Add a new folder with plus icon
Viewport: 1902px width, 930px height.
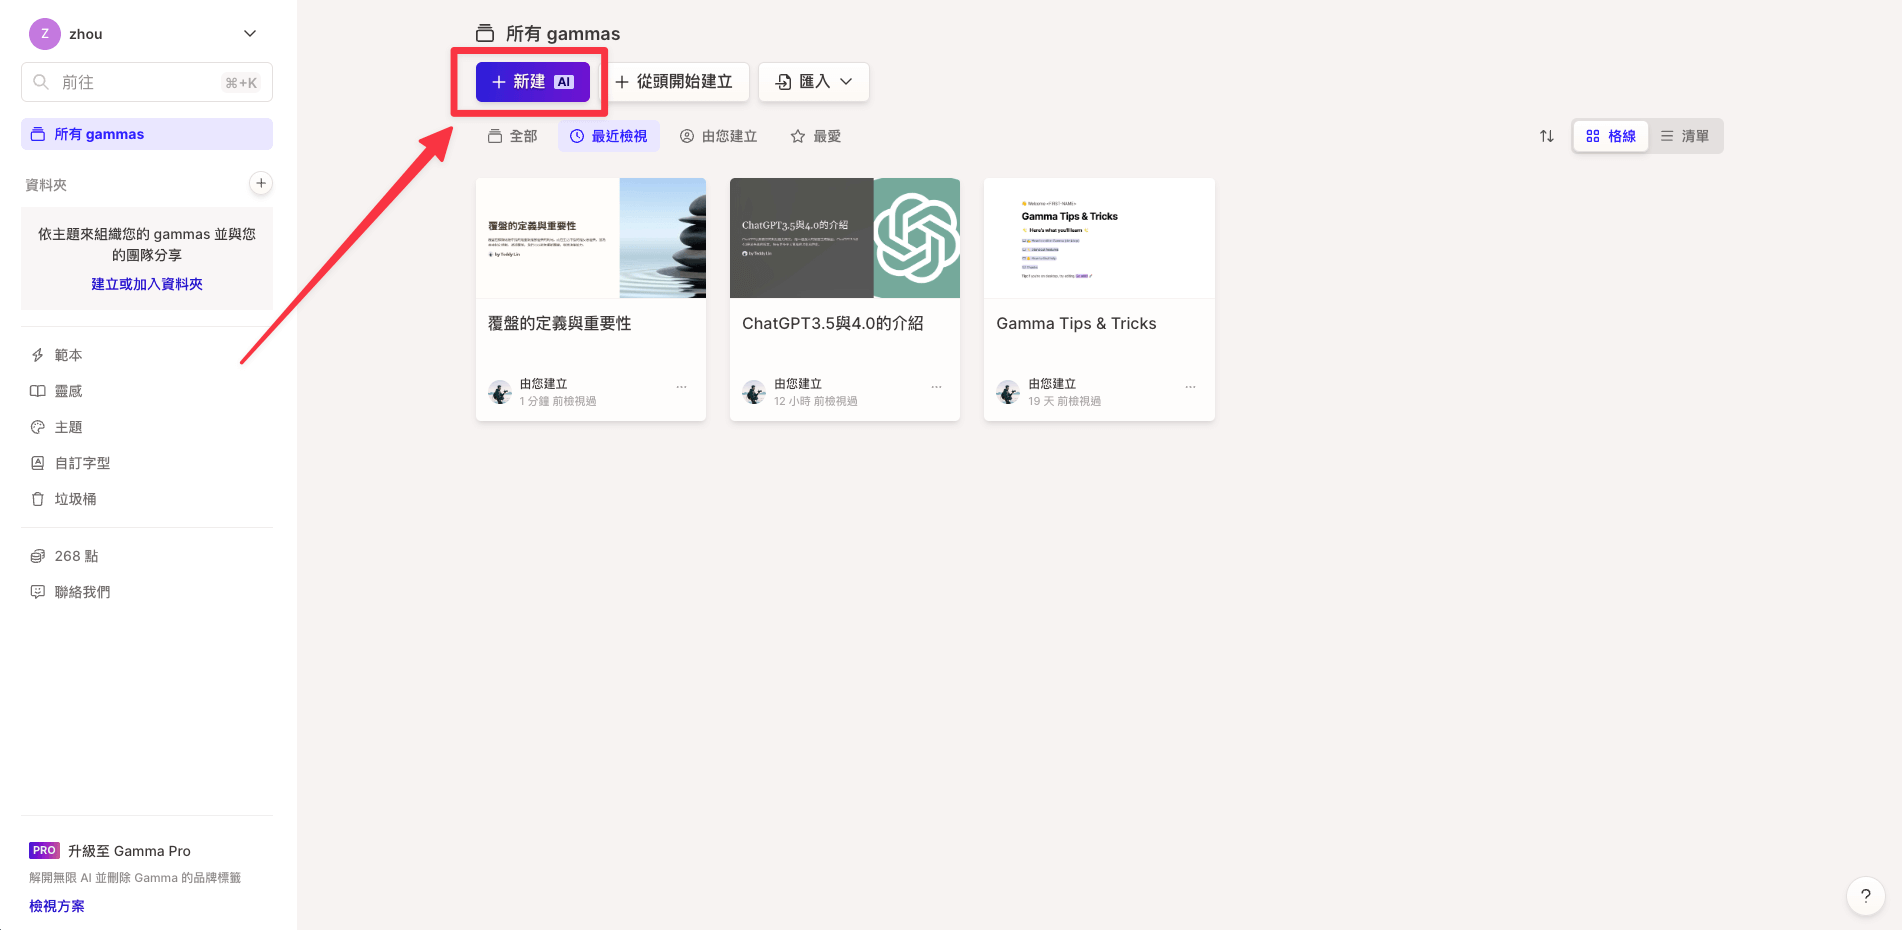260,183
